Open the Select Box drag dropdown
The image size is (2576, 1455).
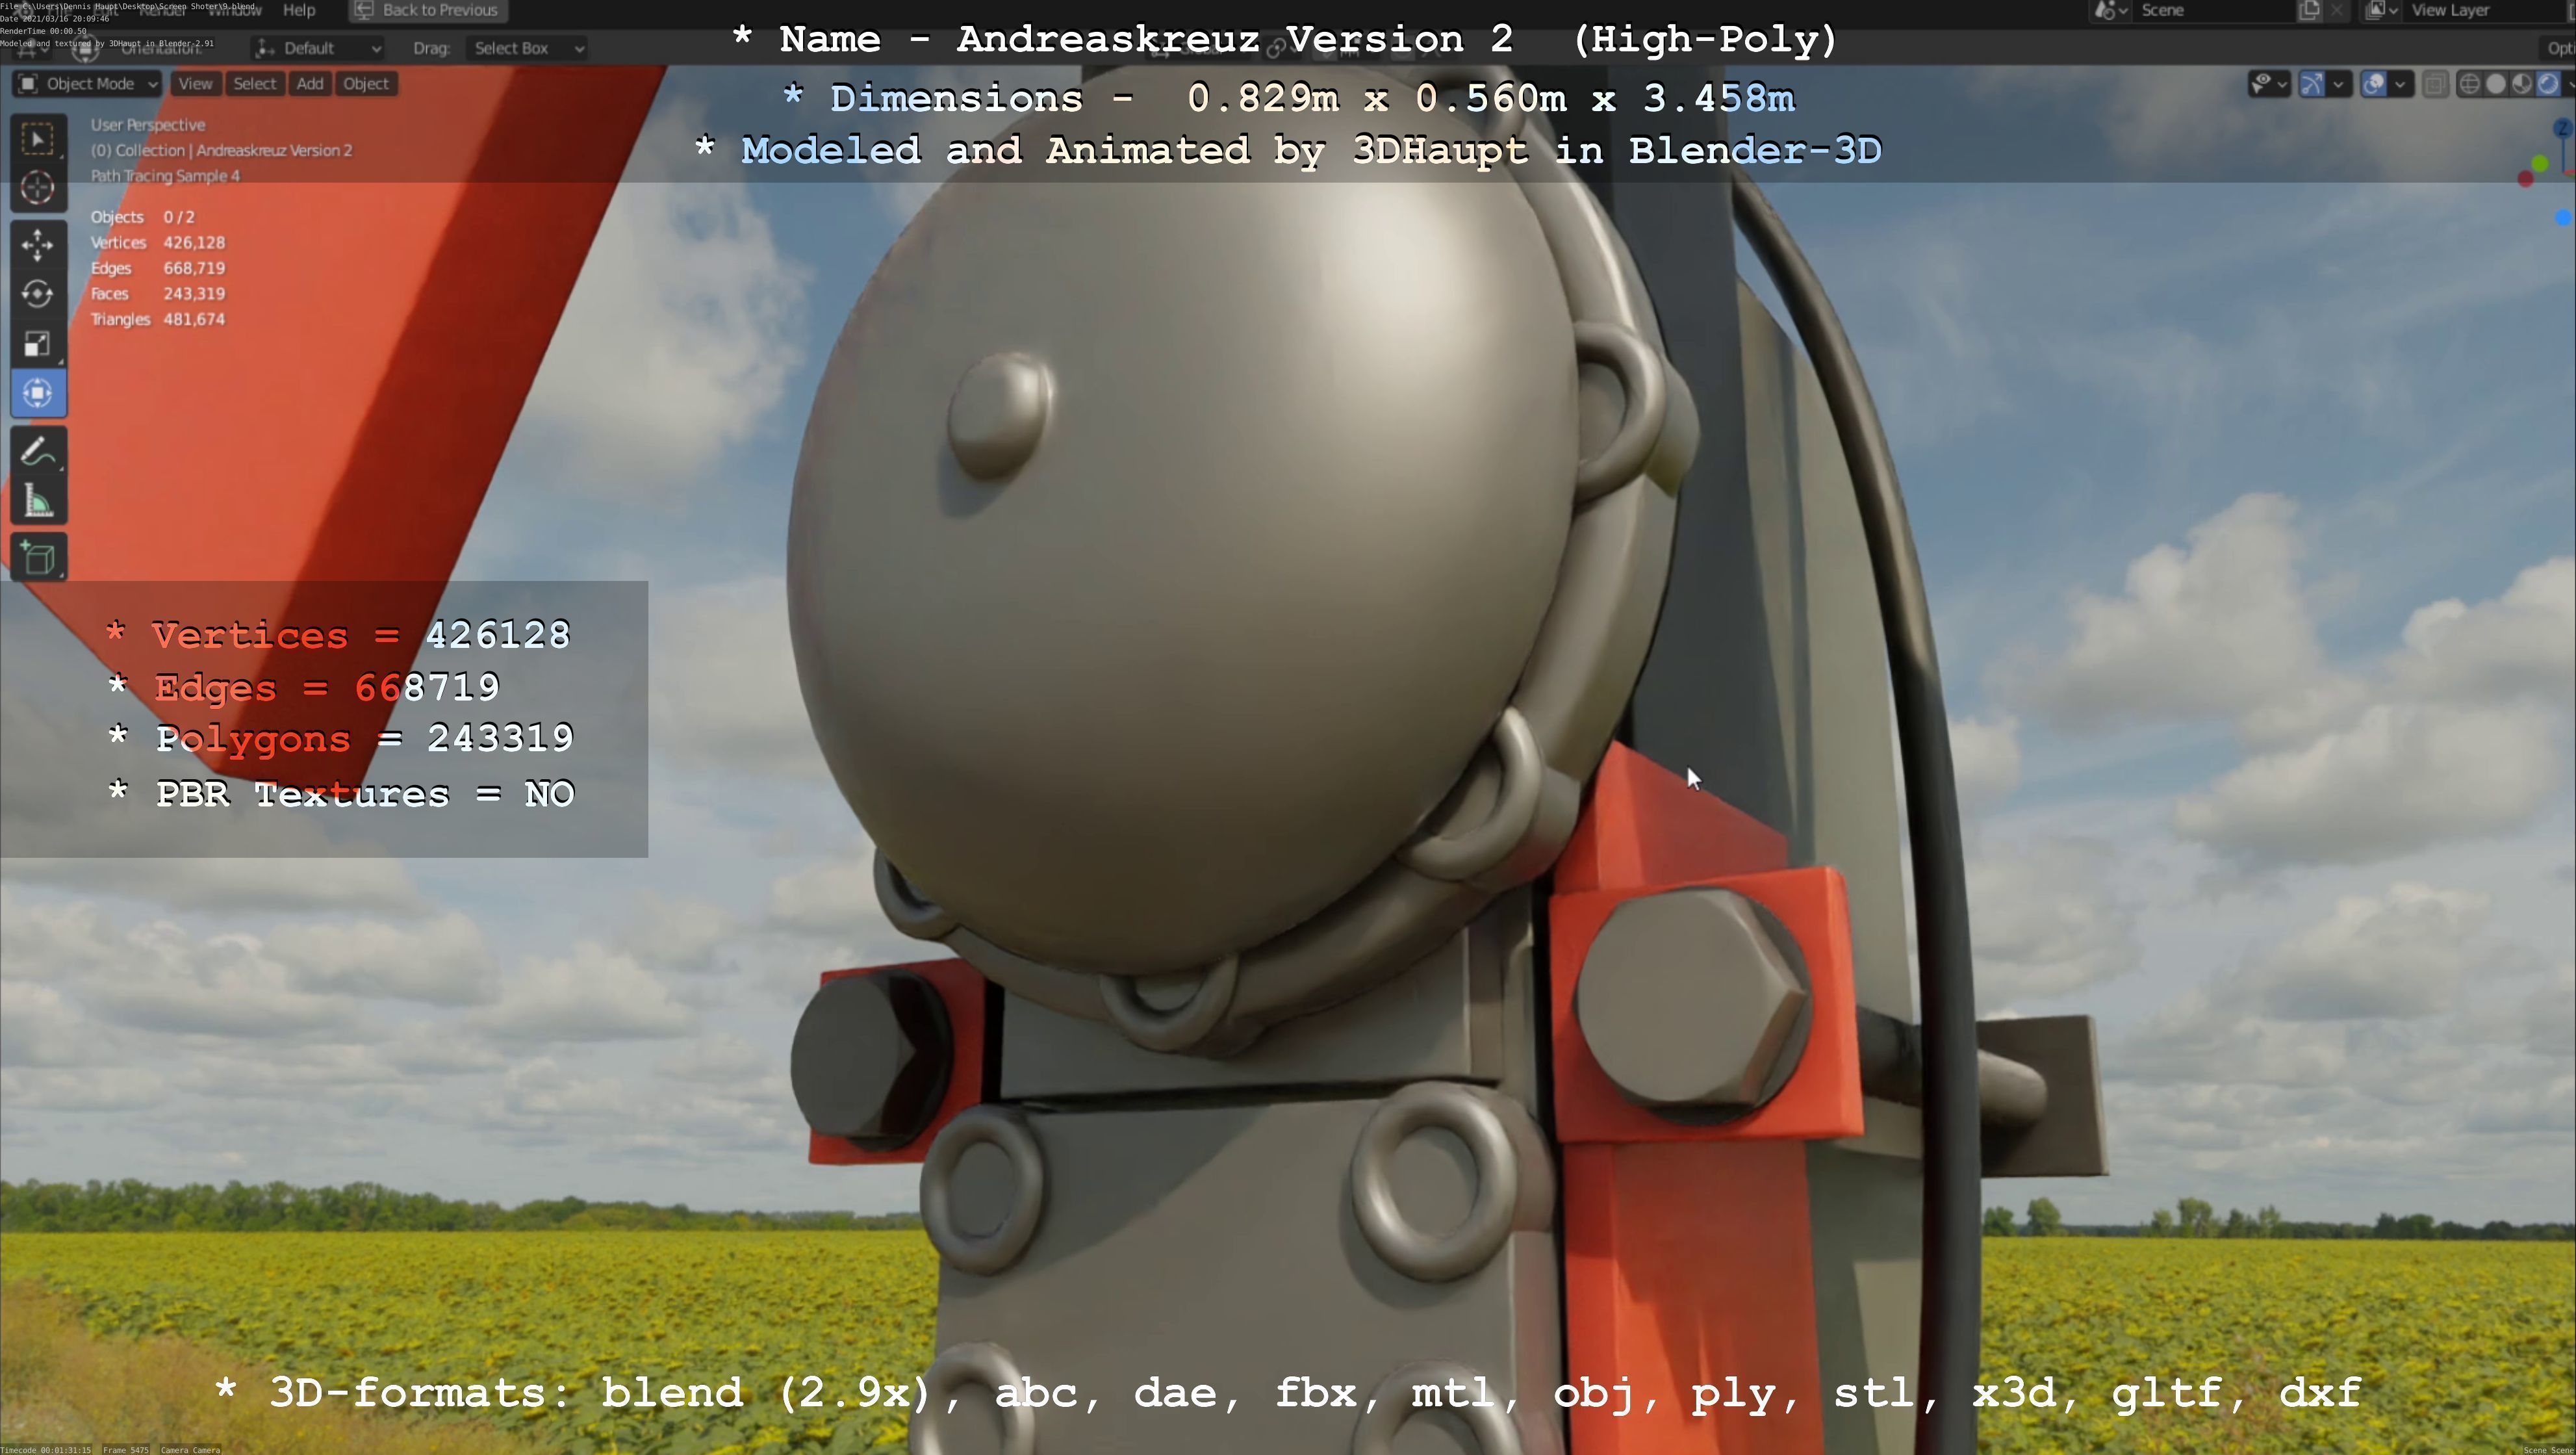[527, 48]
